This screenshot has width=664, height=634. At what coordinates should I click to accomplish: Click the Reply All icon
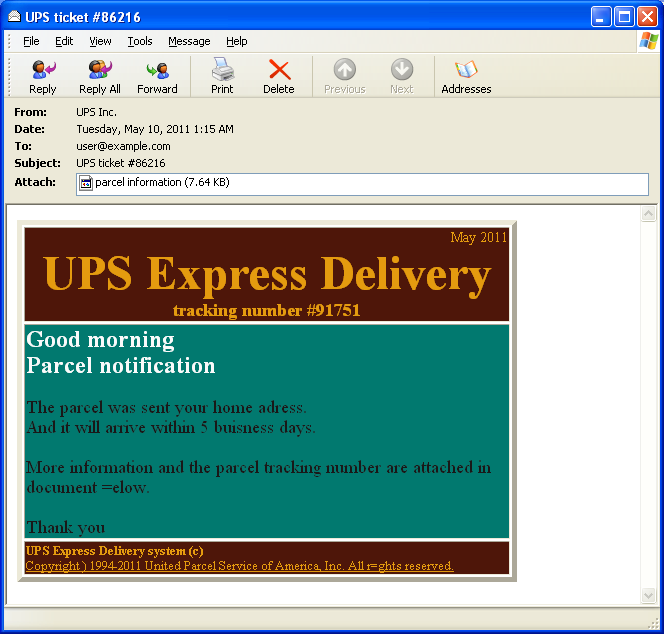99,76
